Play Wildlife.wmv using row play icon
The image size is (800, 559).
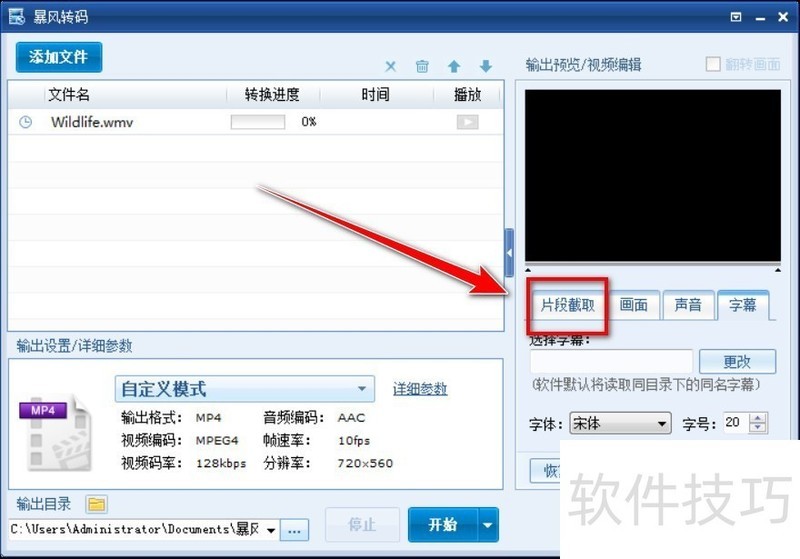pyautogui.click(x=467, y=122)
